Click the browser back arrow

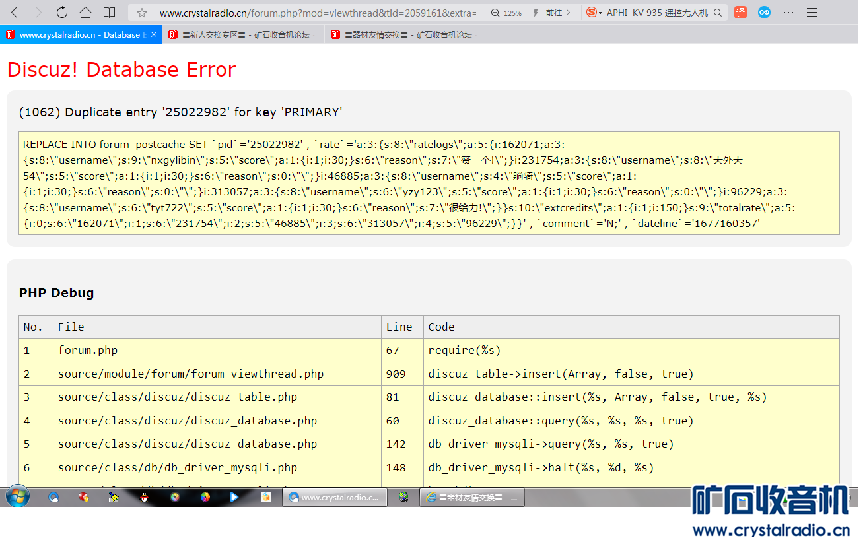pyautogui.click(x=14, y=13)
